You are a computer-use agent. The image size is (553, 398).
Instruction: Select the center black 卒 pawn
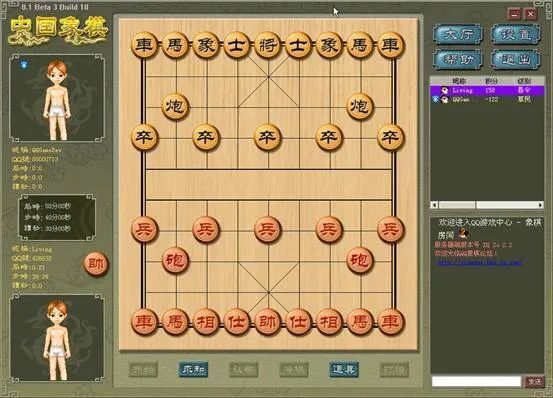click(267, 137)
